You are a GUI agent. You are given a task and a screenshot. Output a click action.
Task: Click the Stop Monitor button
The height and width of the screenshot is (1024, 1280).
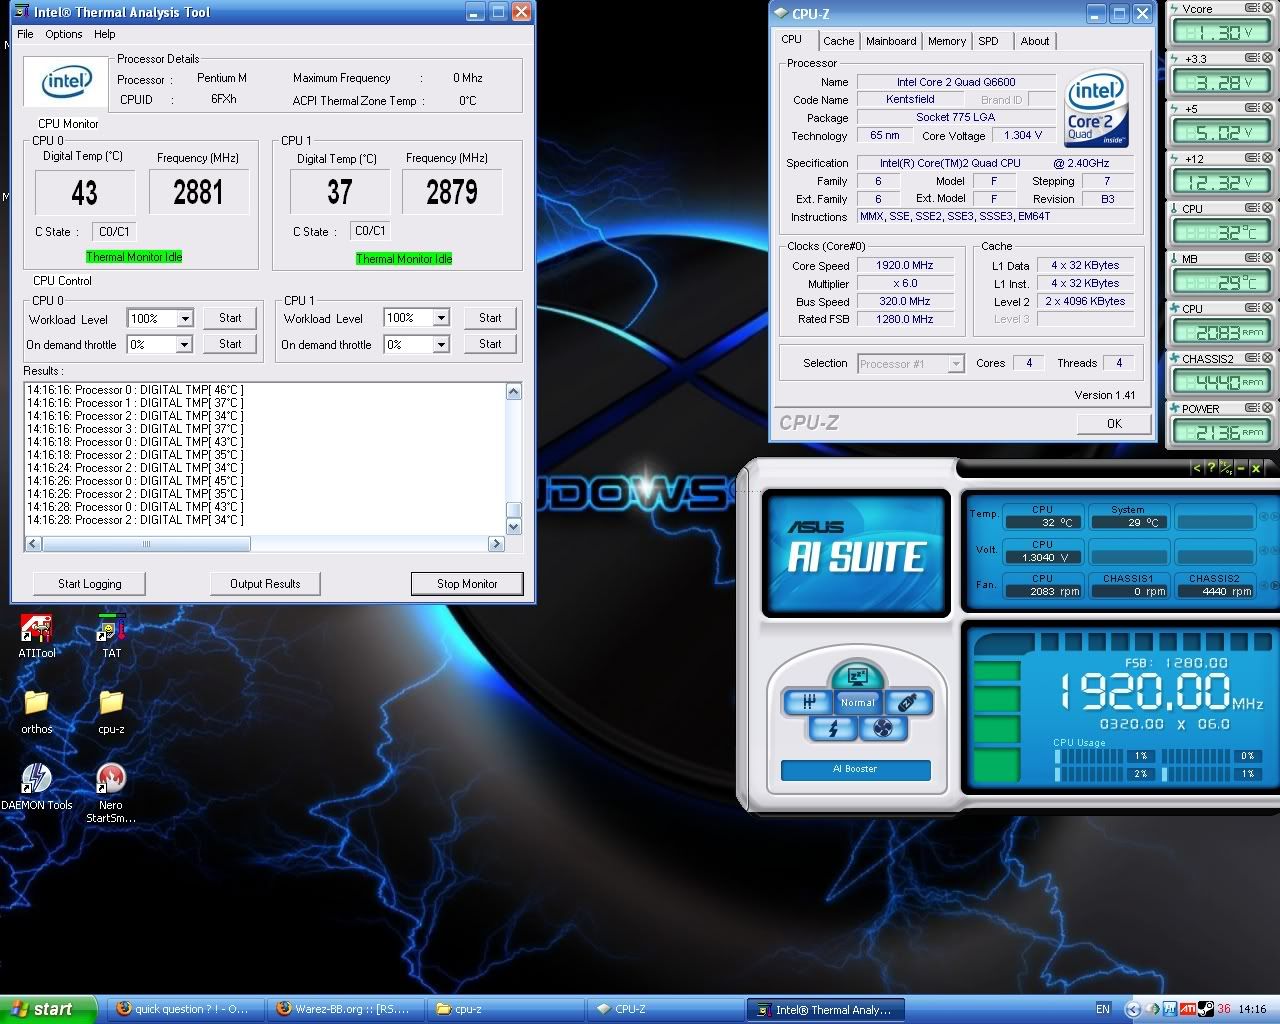[x=467, y=584]
